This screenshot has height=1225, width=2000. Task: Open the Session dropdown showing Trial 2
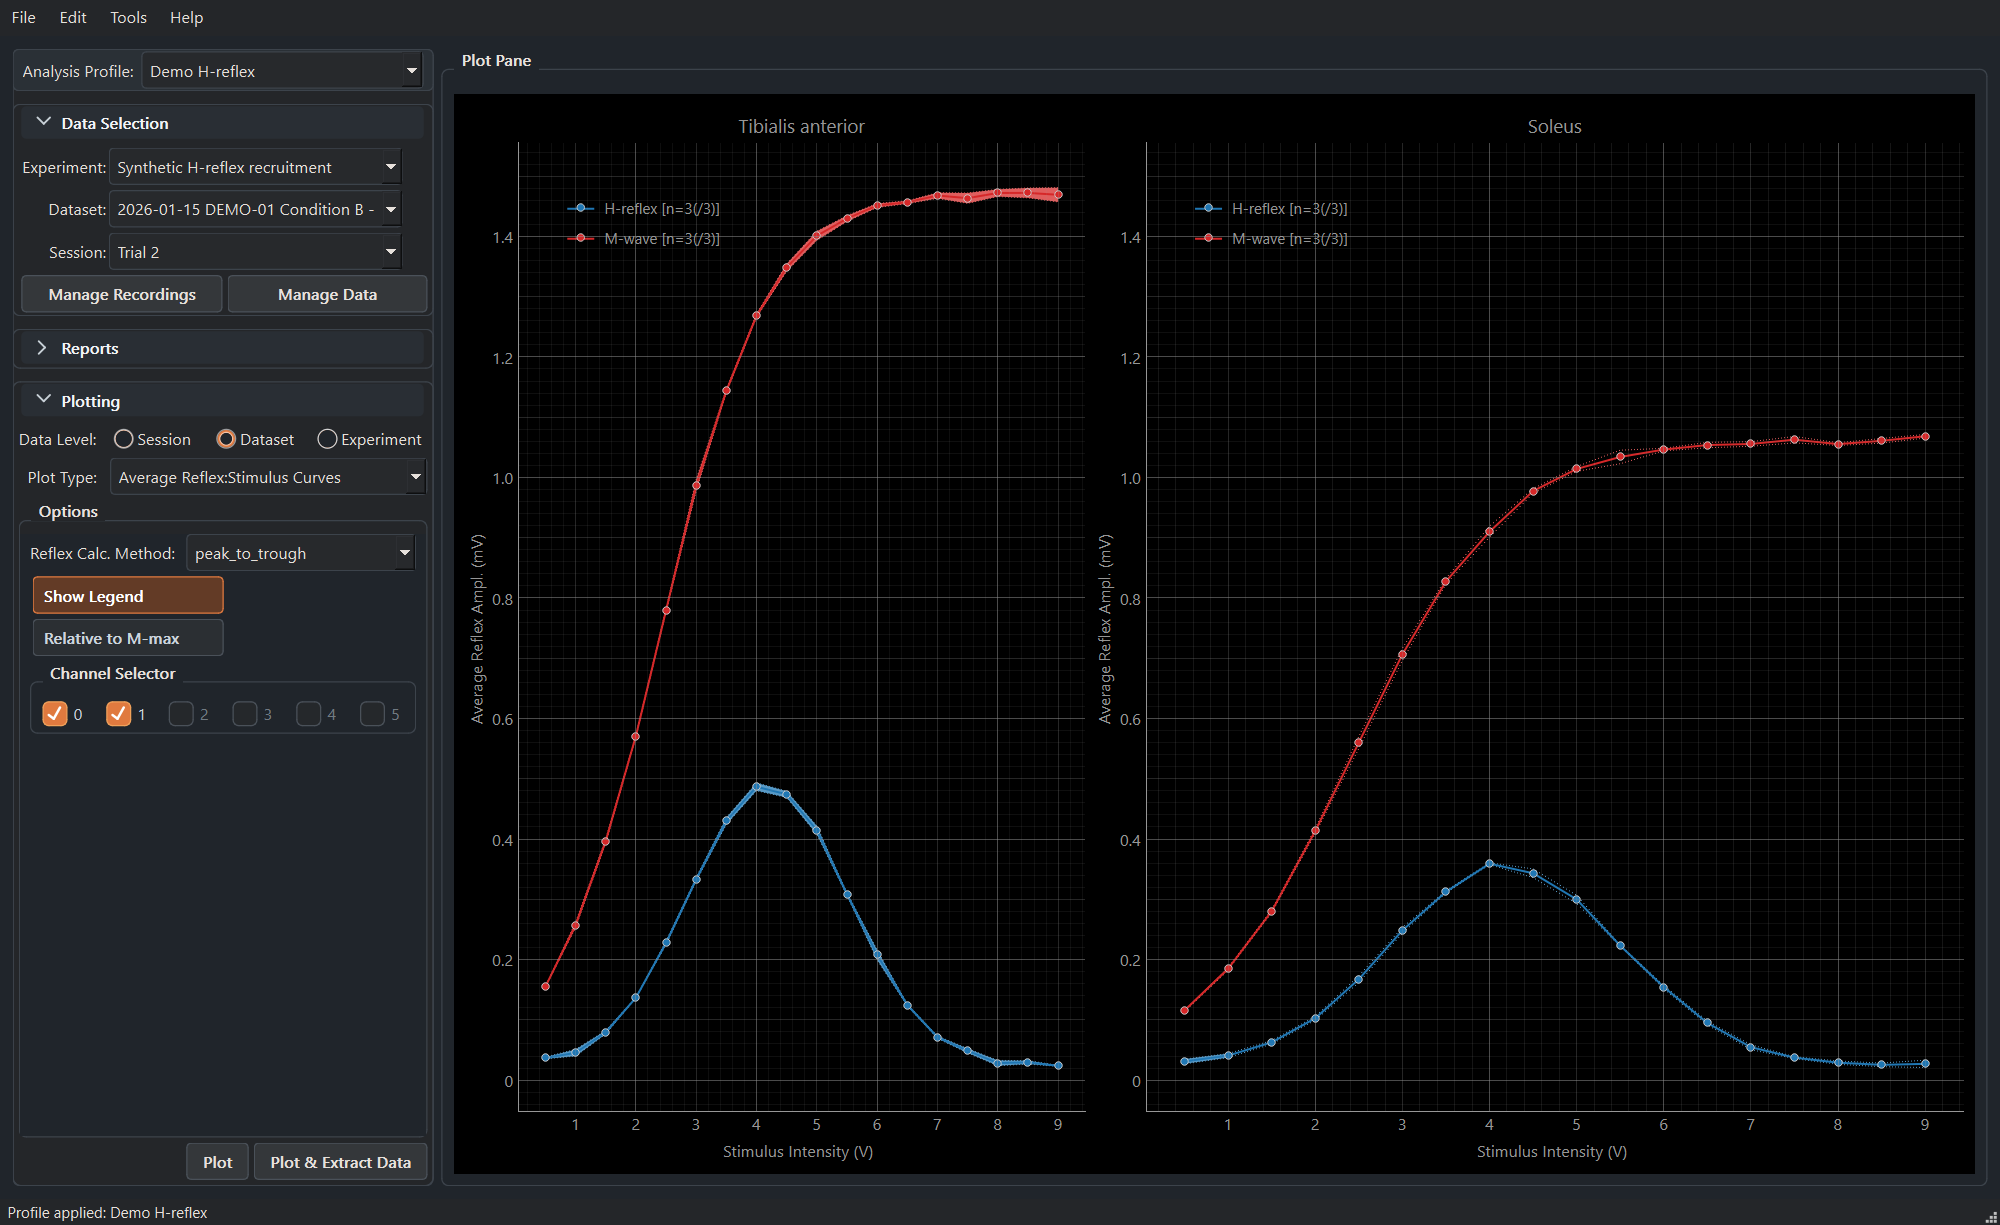pos(256,252)
